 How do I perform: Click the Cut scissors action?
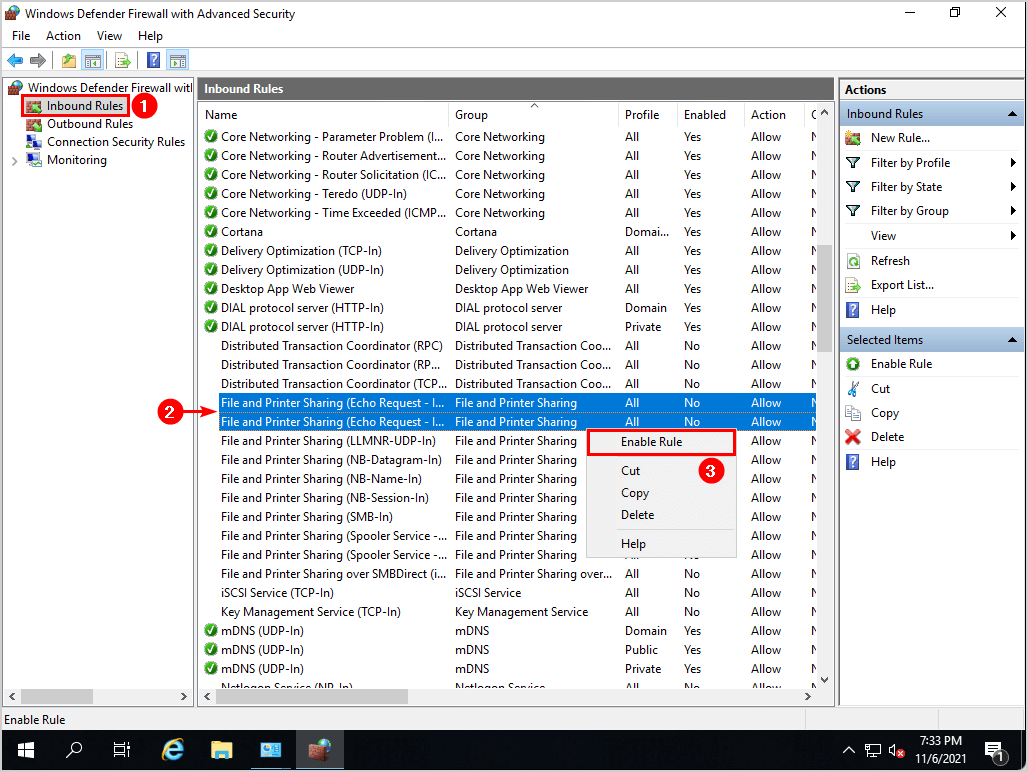coord(853,389)
